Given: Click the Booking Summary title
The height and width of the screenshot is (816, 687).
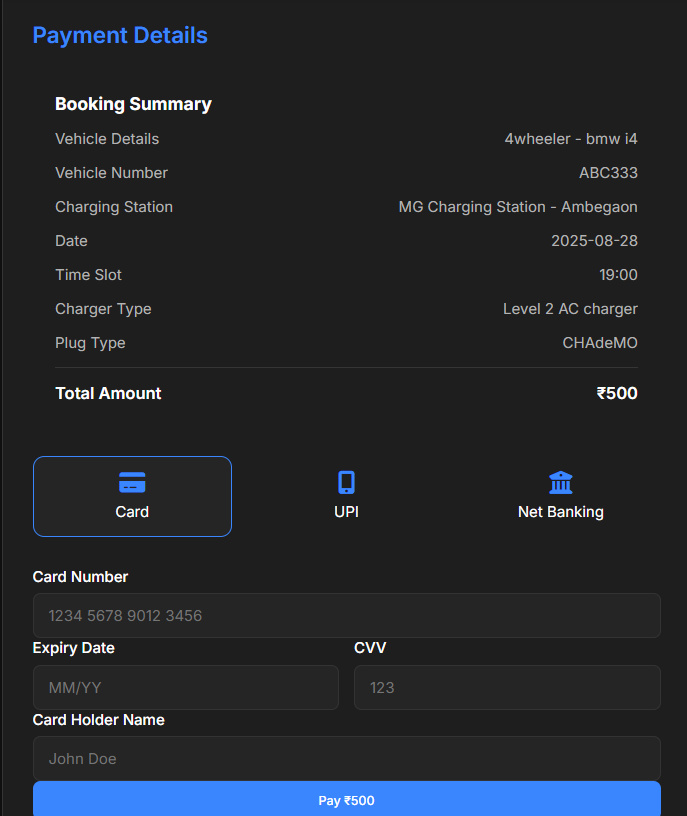Looking at the screenshot, I should pyautogui.click(x=133, y=104).
